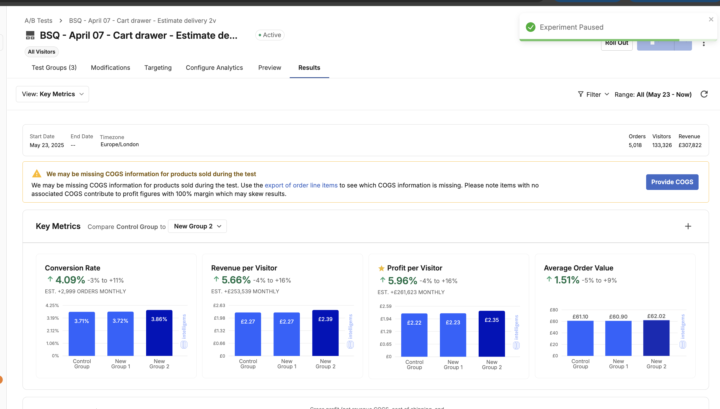Viewport: 720px width, 409px height.
Task: Click the Start Date May 23, 2025 value
Action: [x=47, y=145]
